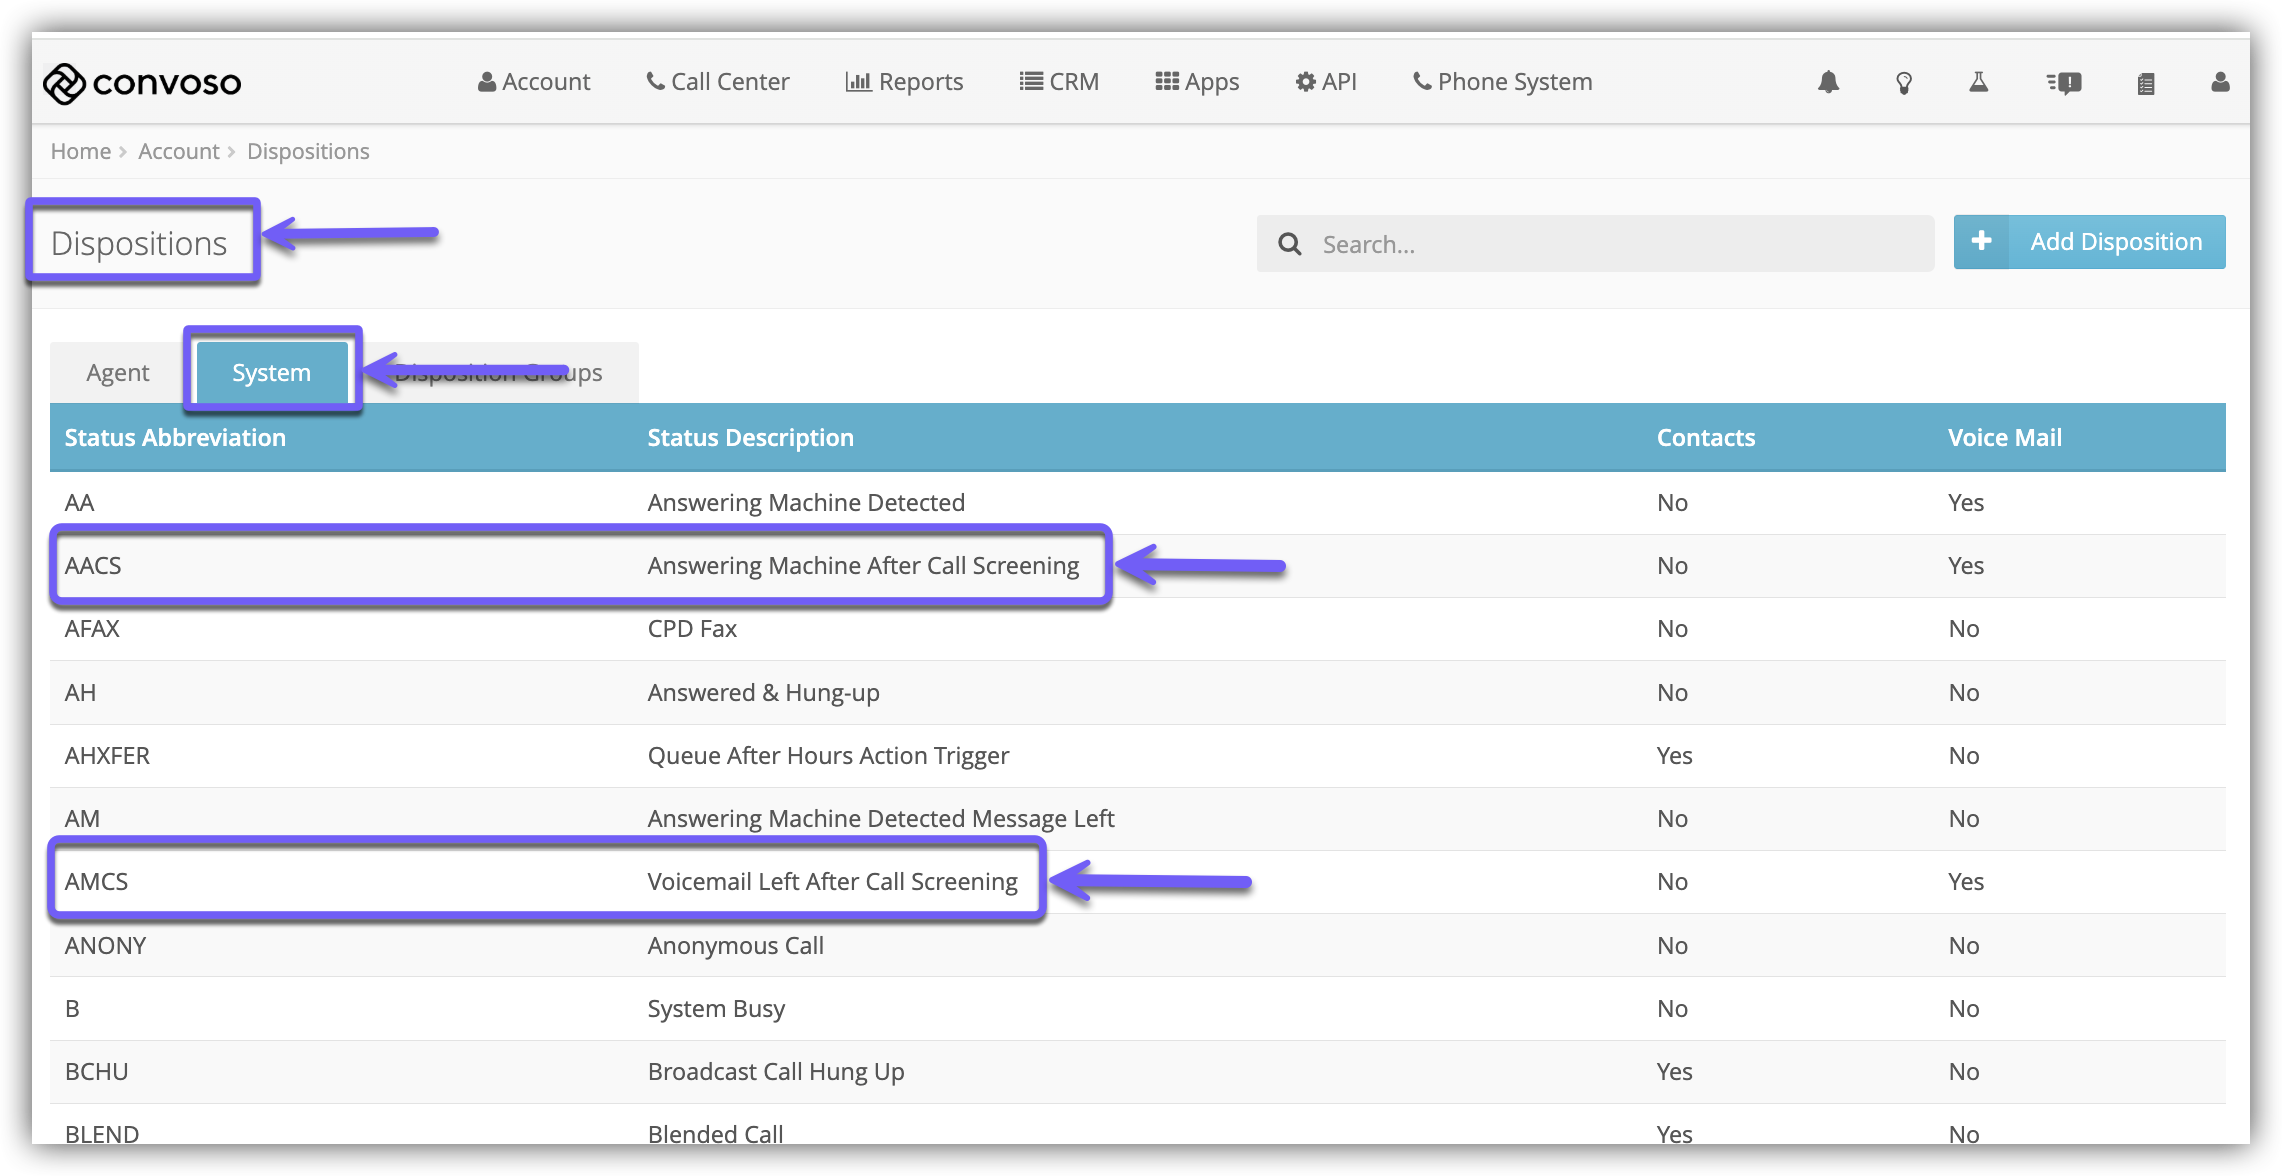Open the lab flask icon
2282x1176 pixels.
(x=1978, y=82)
